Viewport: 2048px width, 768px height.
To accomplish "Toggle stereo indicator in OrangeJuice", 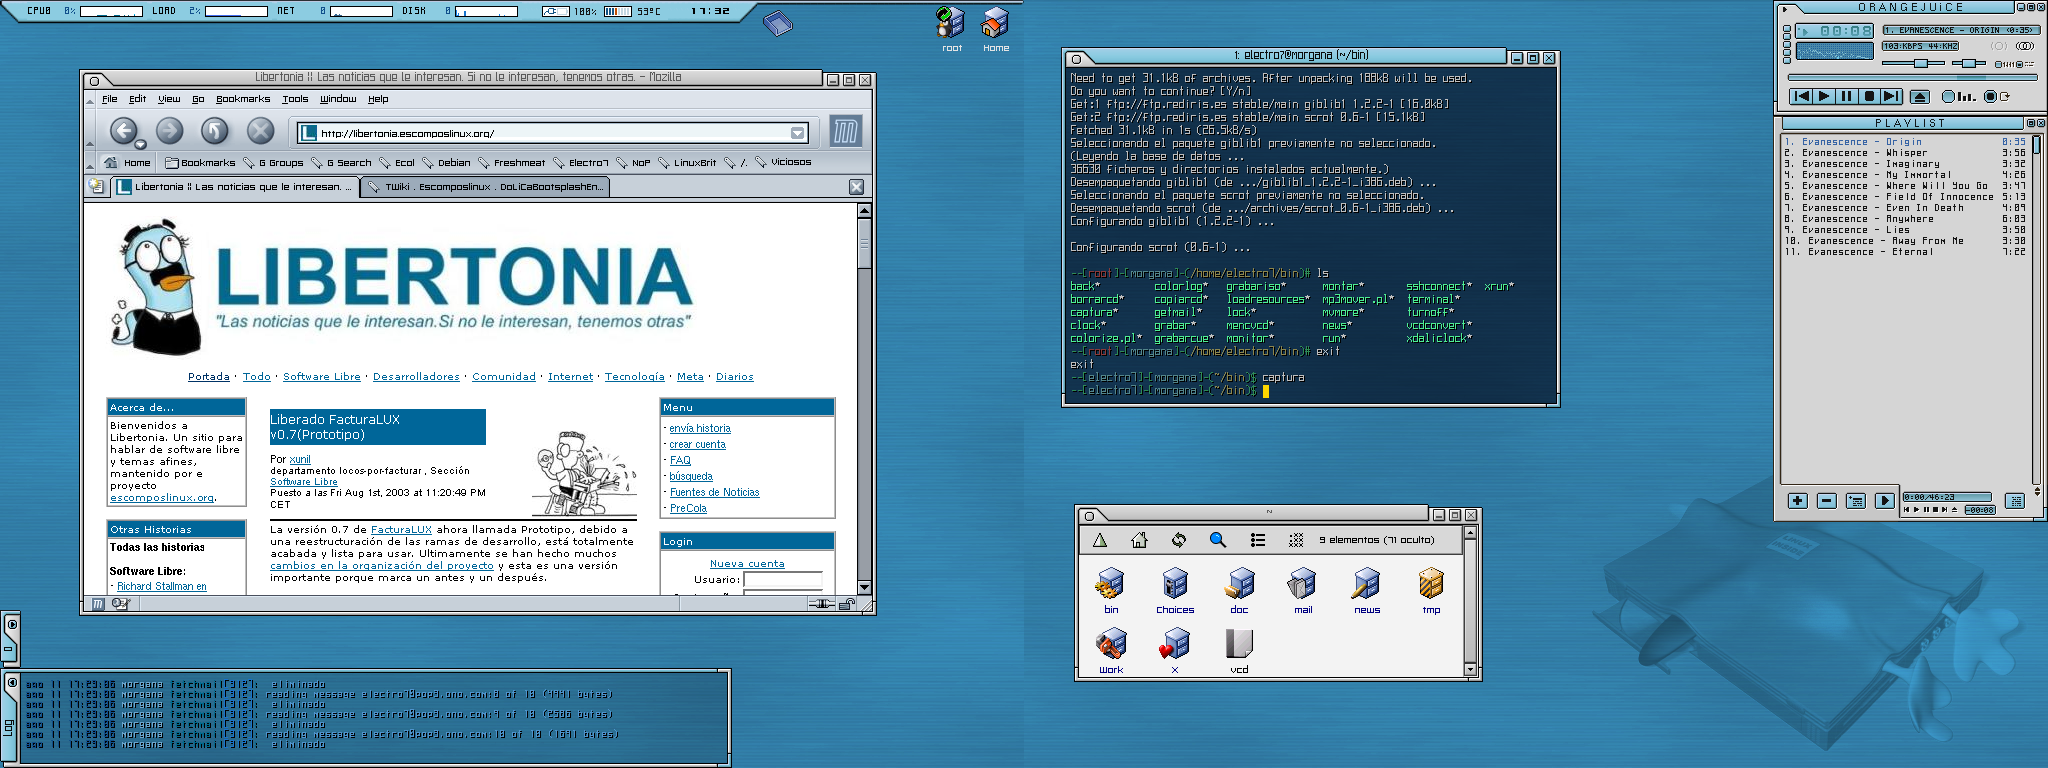I will 2026,46.
